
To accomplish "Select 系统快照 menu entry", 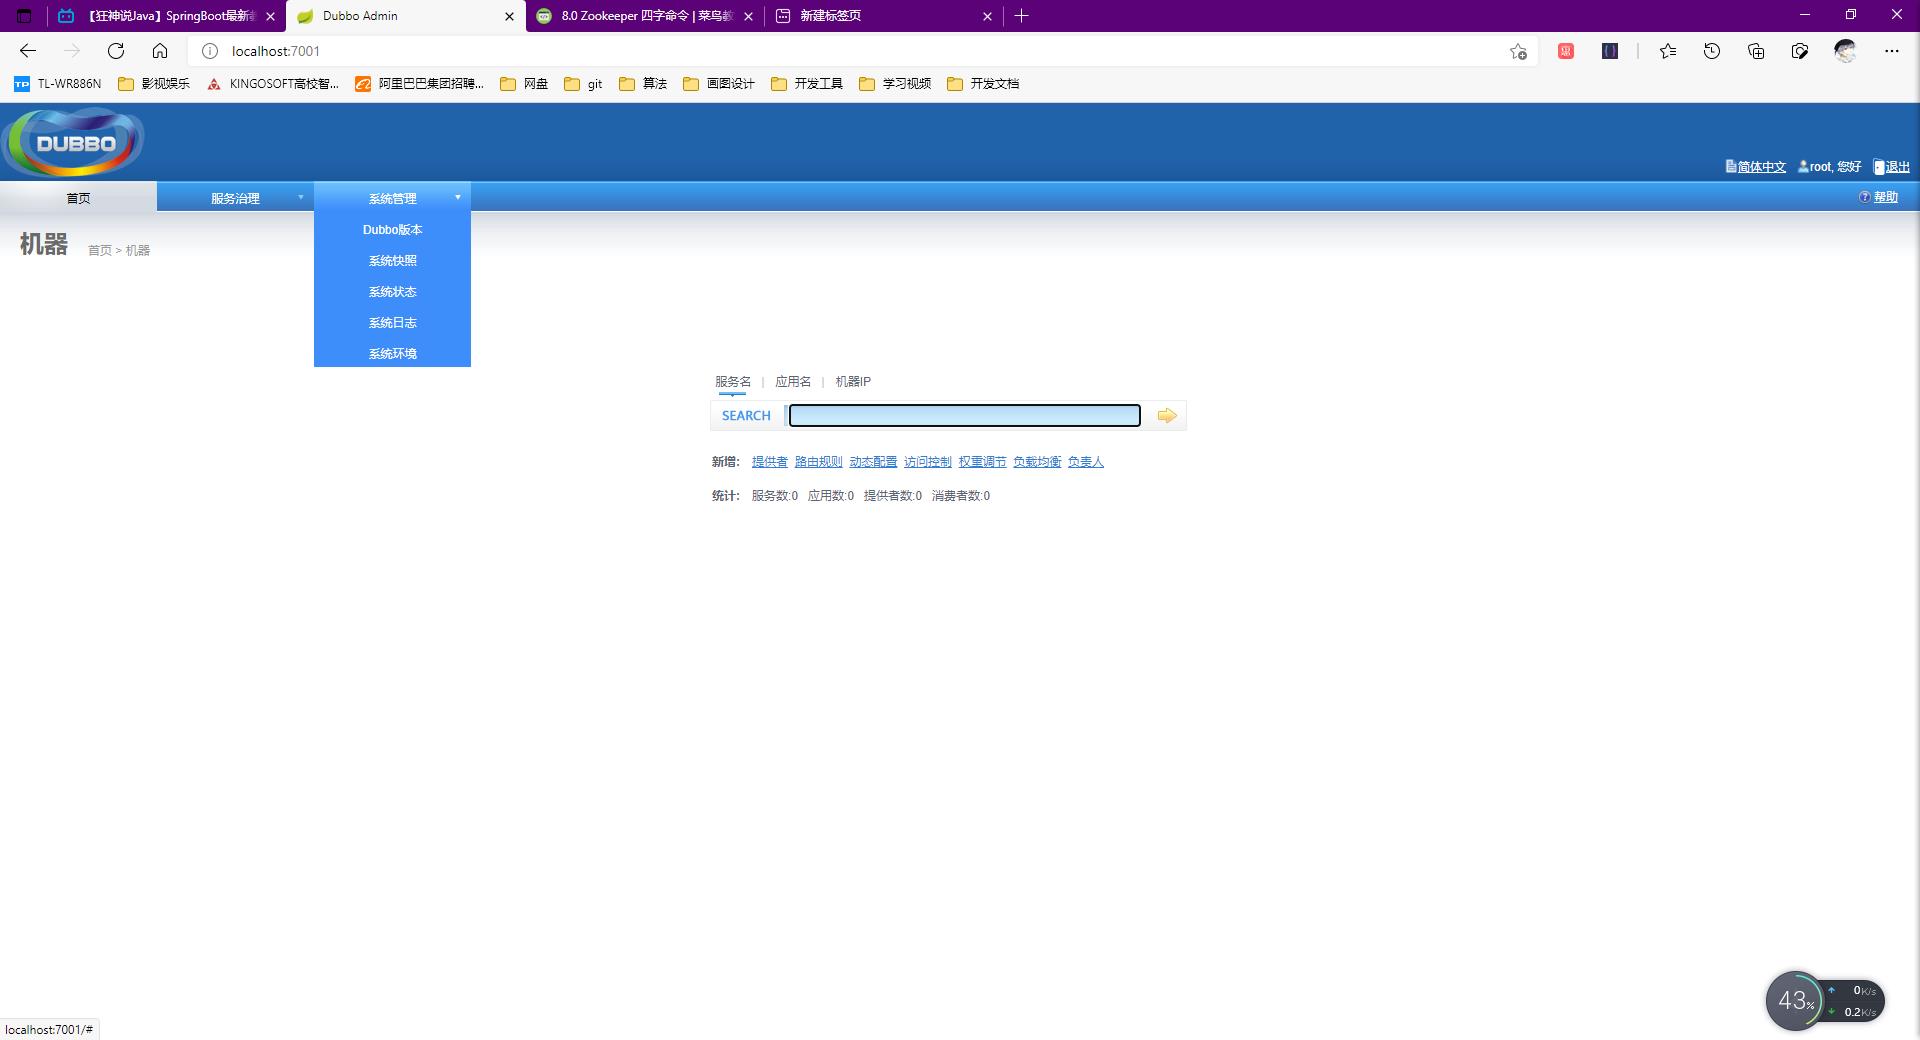I will (x=392, y=261).
